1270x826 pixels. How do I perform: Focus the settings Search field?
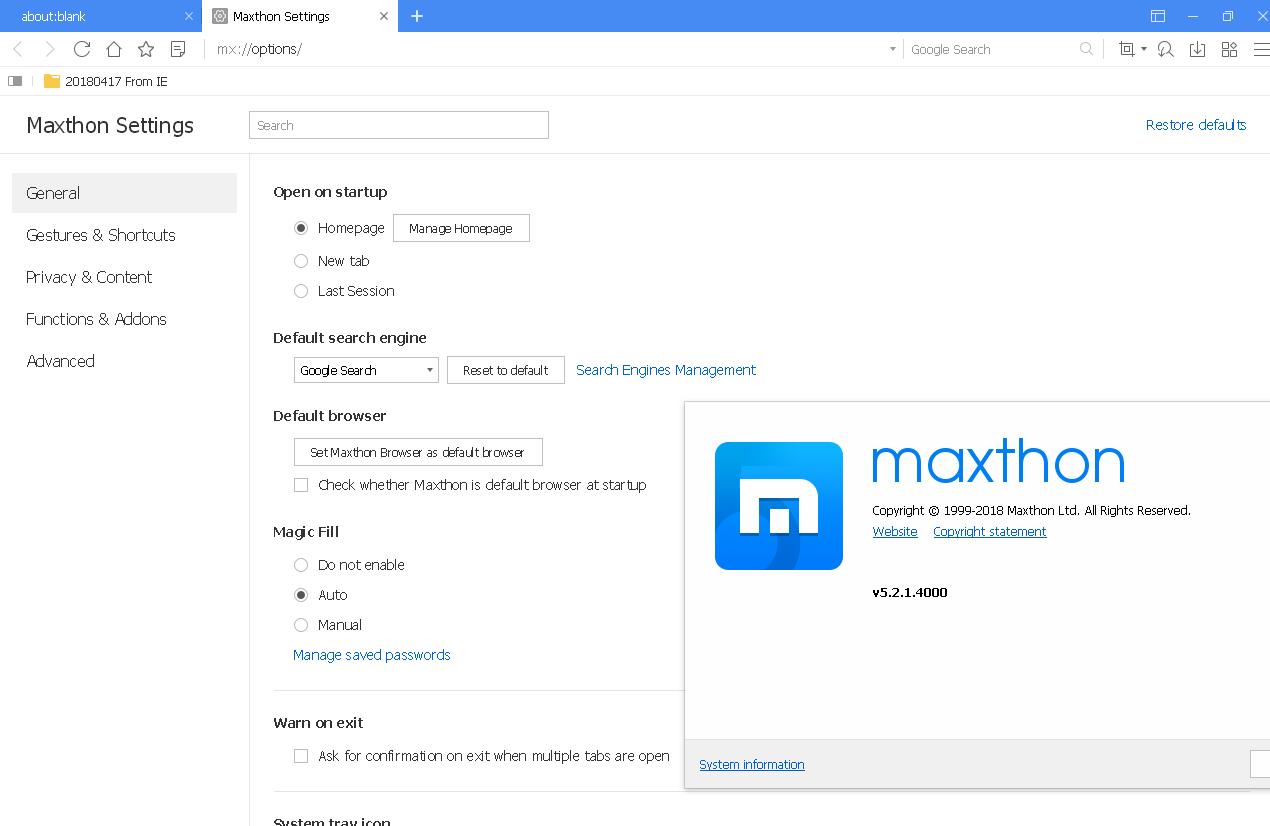point(399,125)
